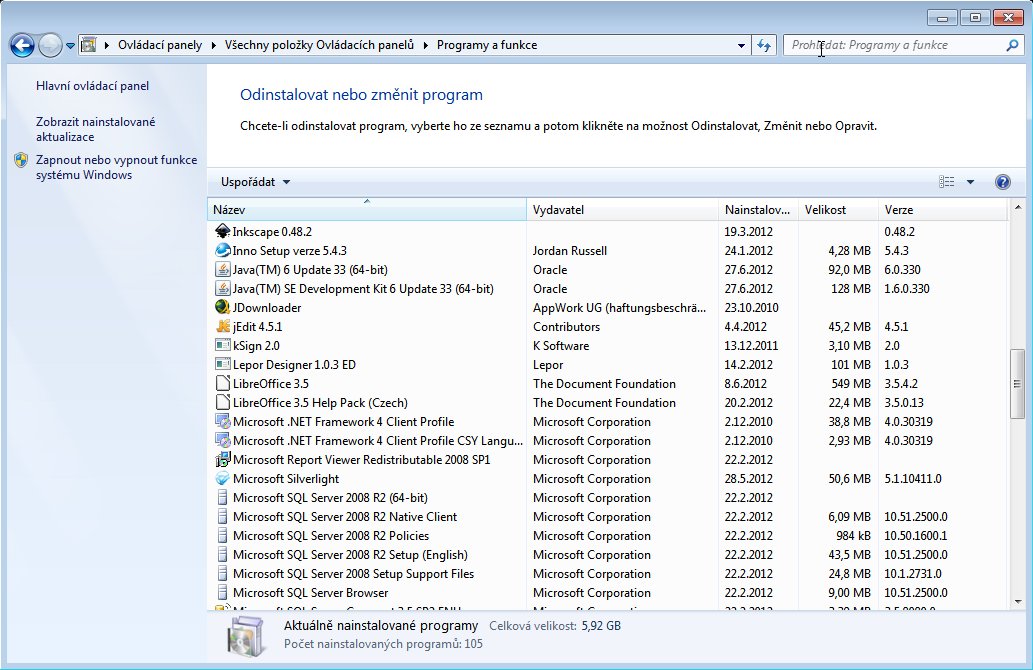Screen dimensions: 1033x670
Task: Click the jEdit 4.5.1 icon
Action: tap(223, 327)
